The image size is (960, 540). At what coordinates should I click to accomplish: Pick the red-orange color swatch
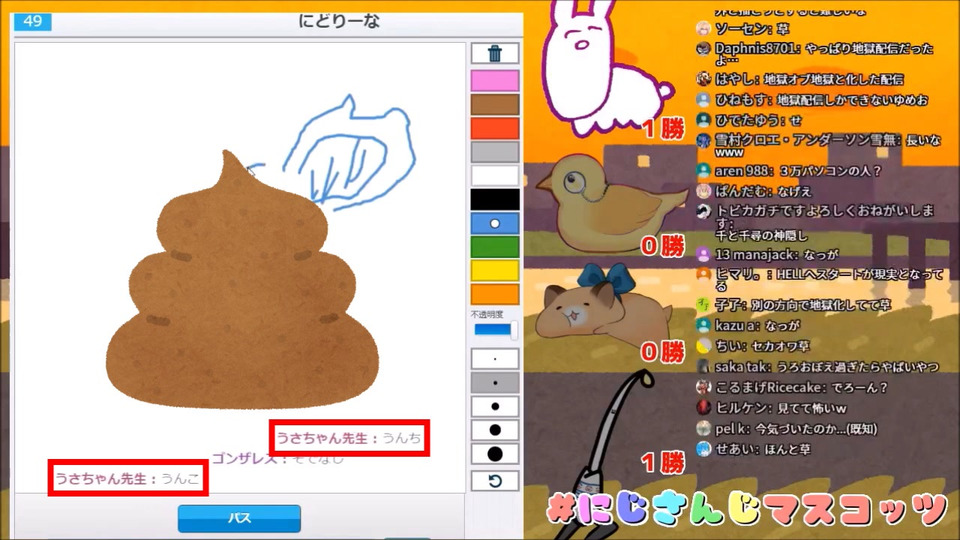tap(495, 129)
